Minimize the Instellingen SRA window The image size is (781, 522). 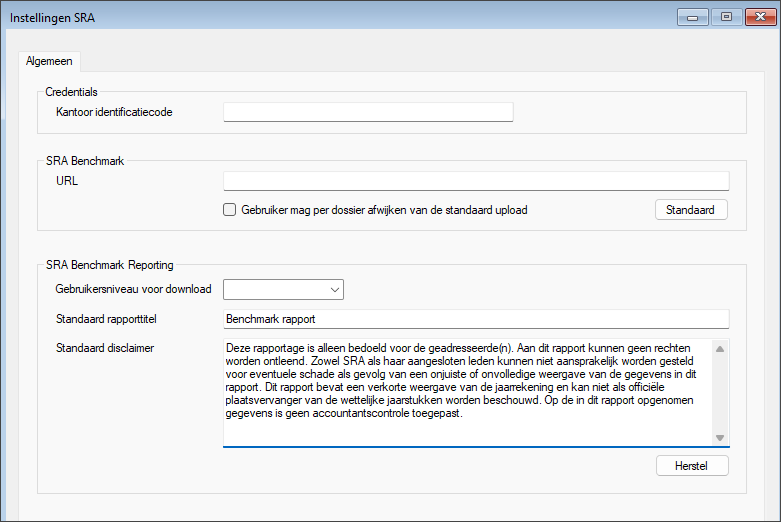[692, 17]
